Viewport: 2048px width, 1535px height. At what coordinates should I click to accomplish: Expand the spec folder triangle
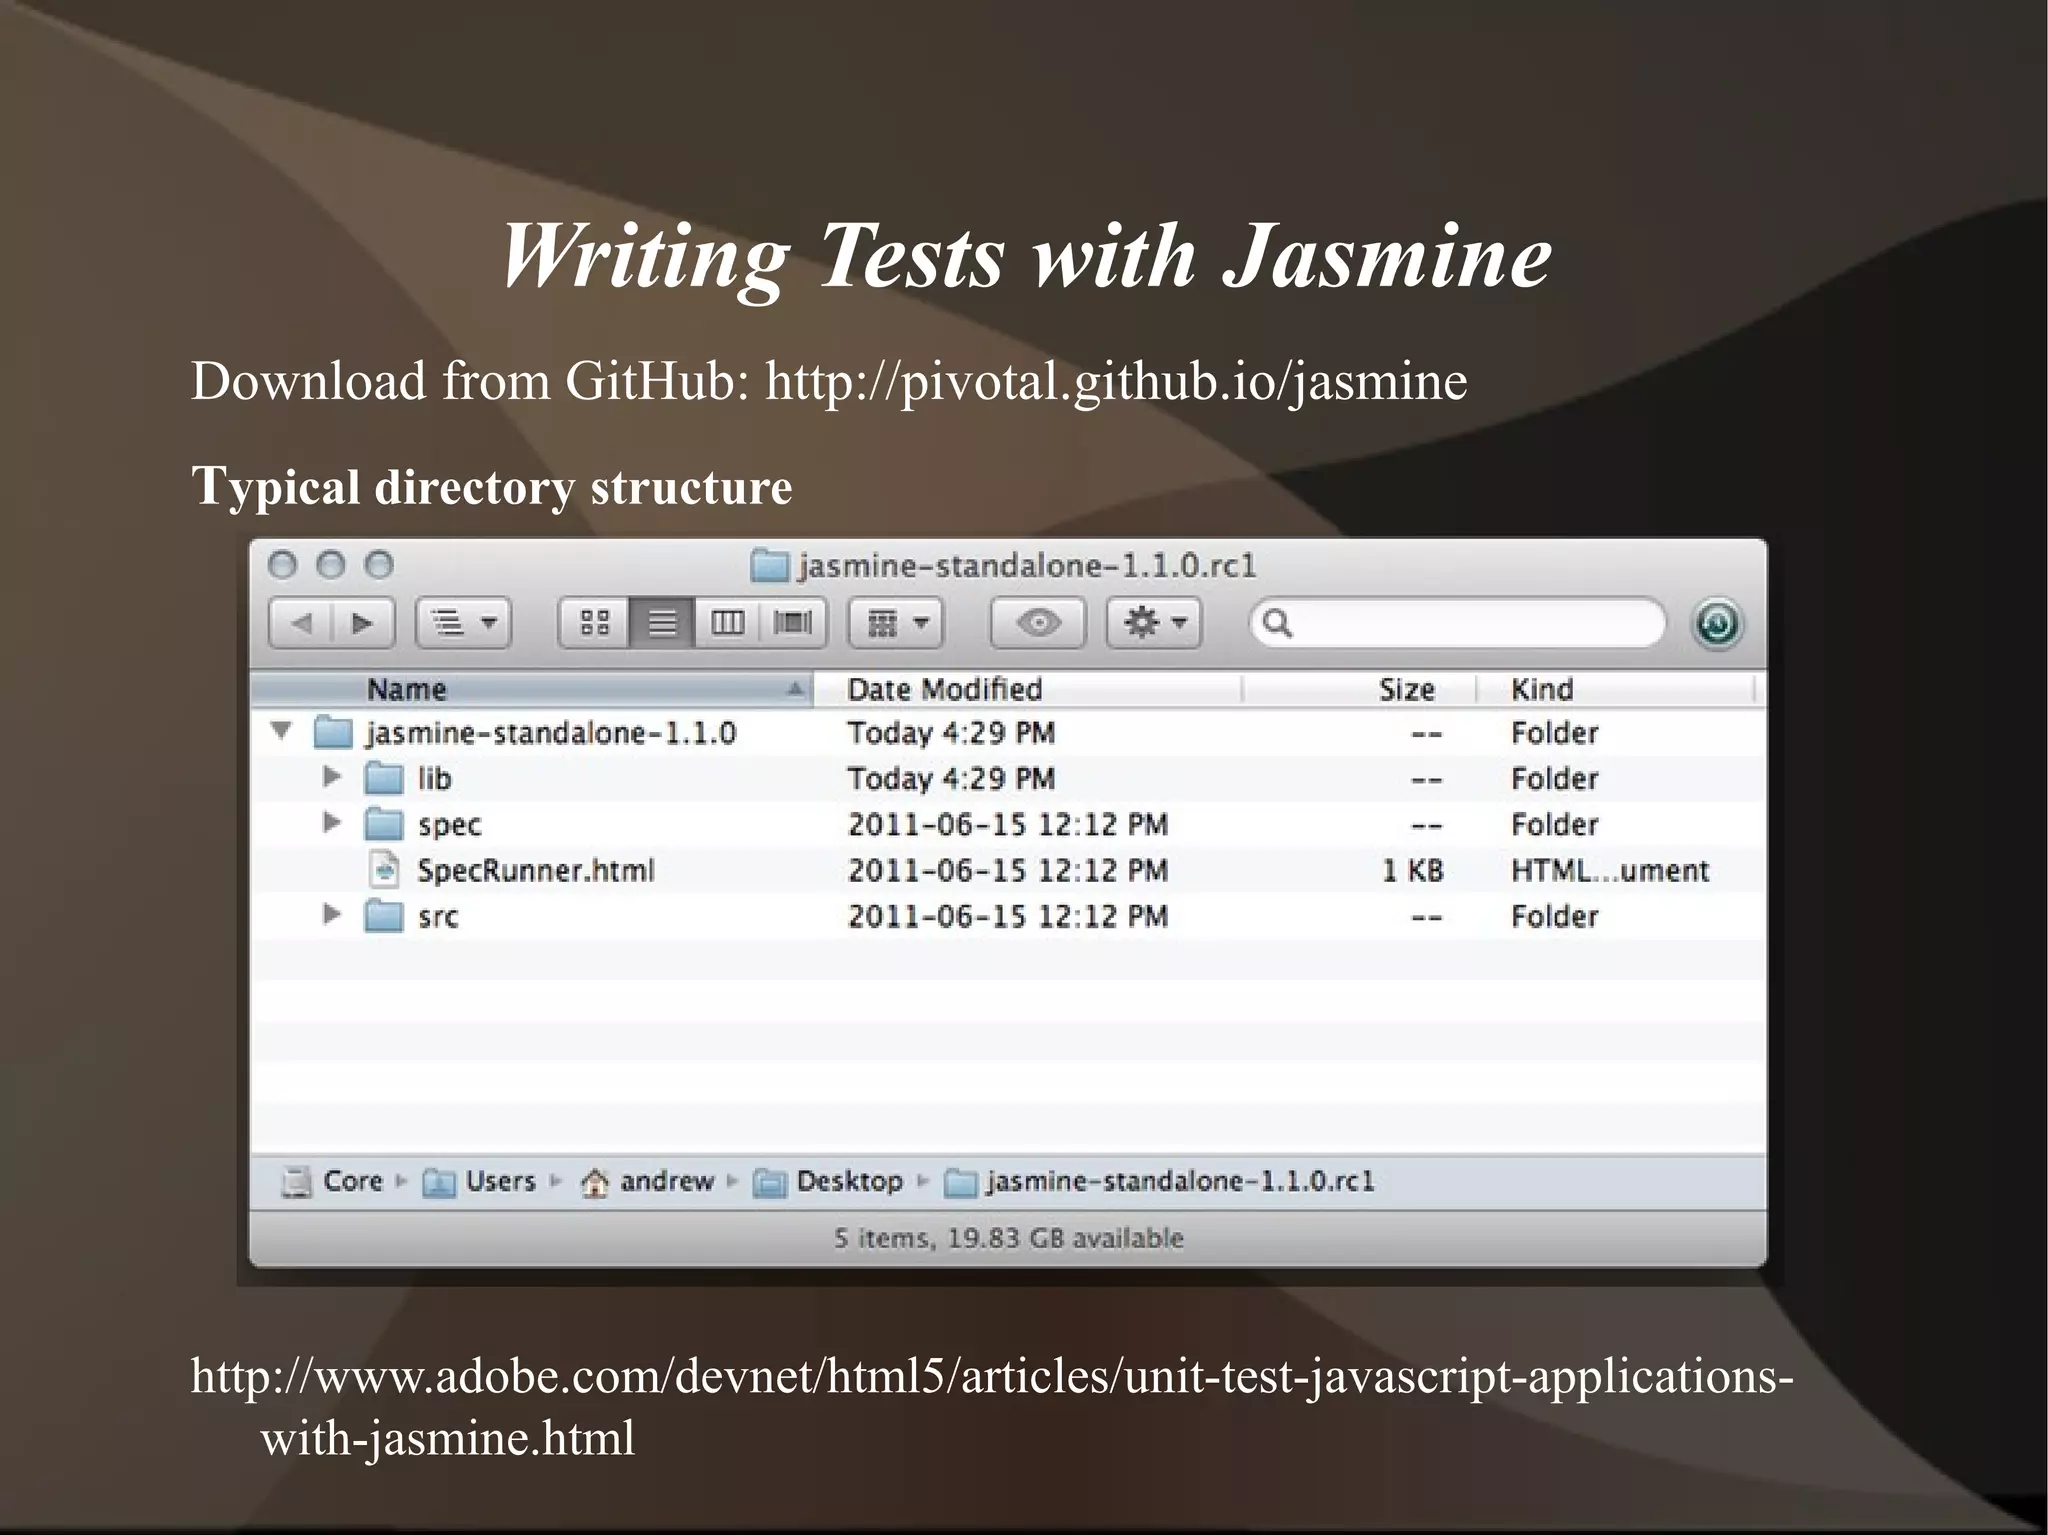pos(332,823)
